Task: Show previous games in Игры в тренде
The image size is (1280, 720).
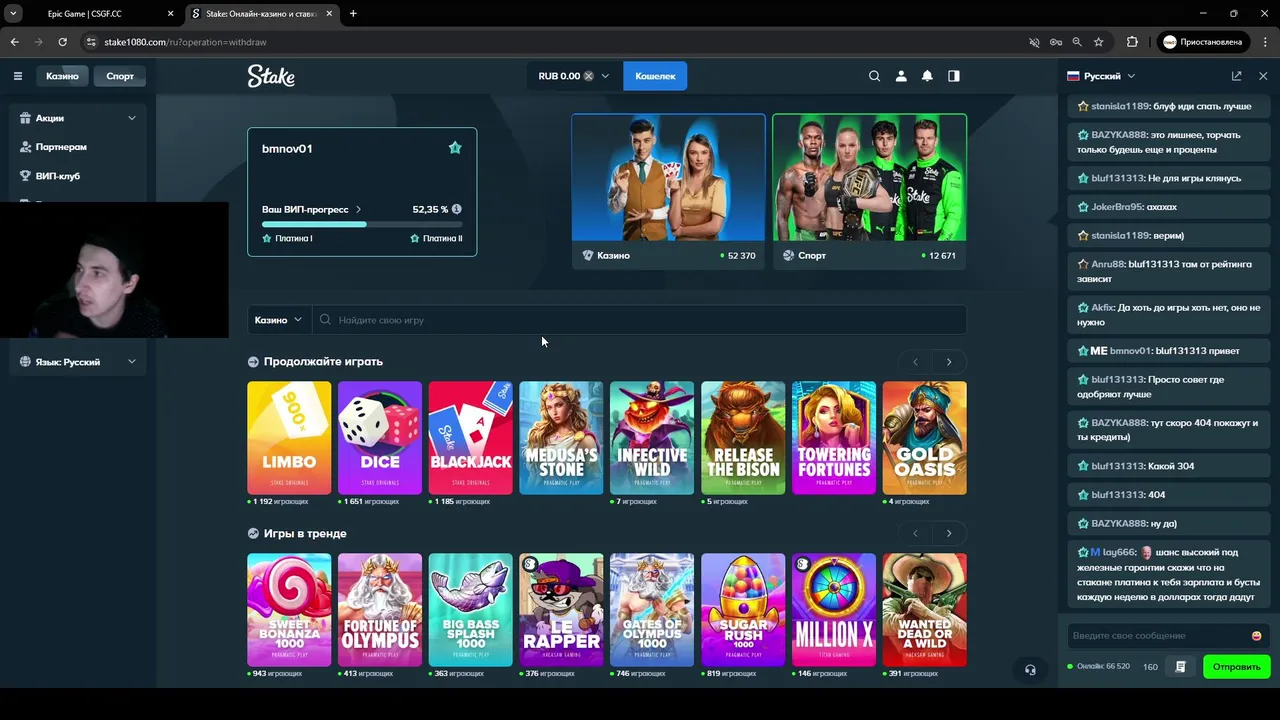Action: coord(915,534)
